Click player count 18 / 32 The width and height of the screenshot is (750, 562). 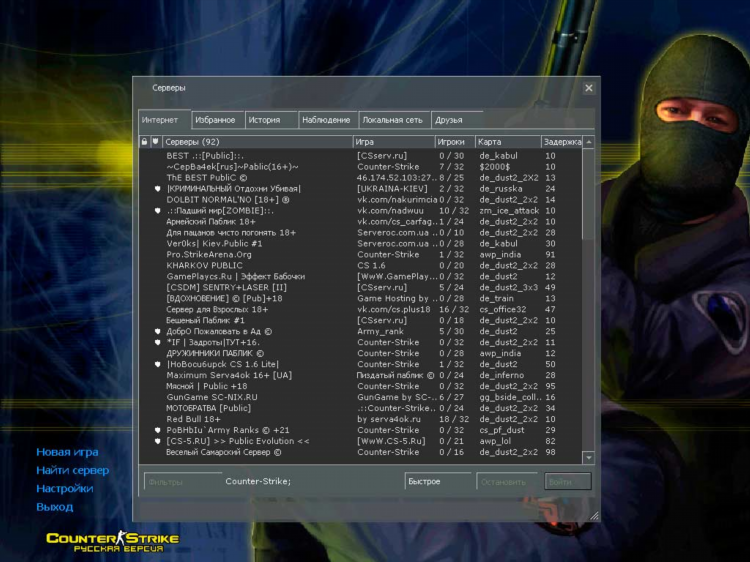(x=454, y=420)
